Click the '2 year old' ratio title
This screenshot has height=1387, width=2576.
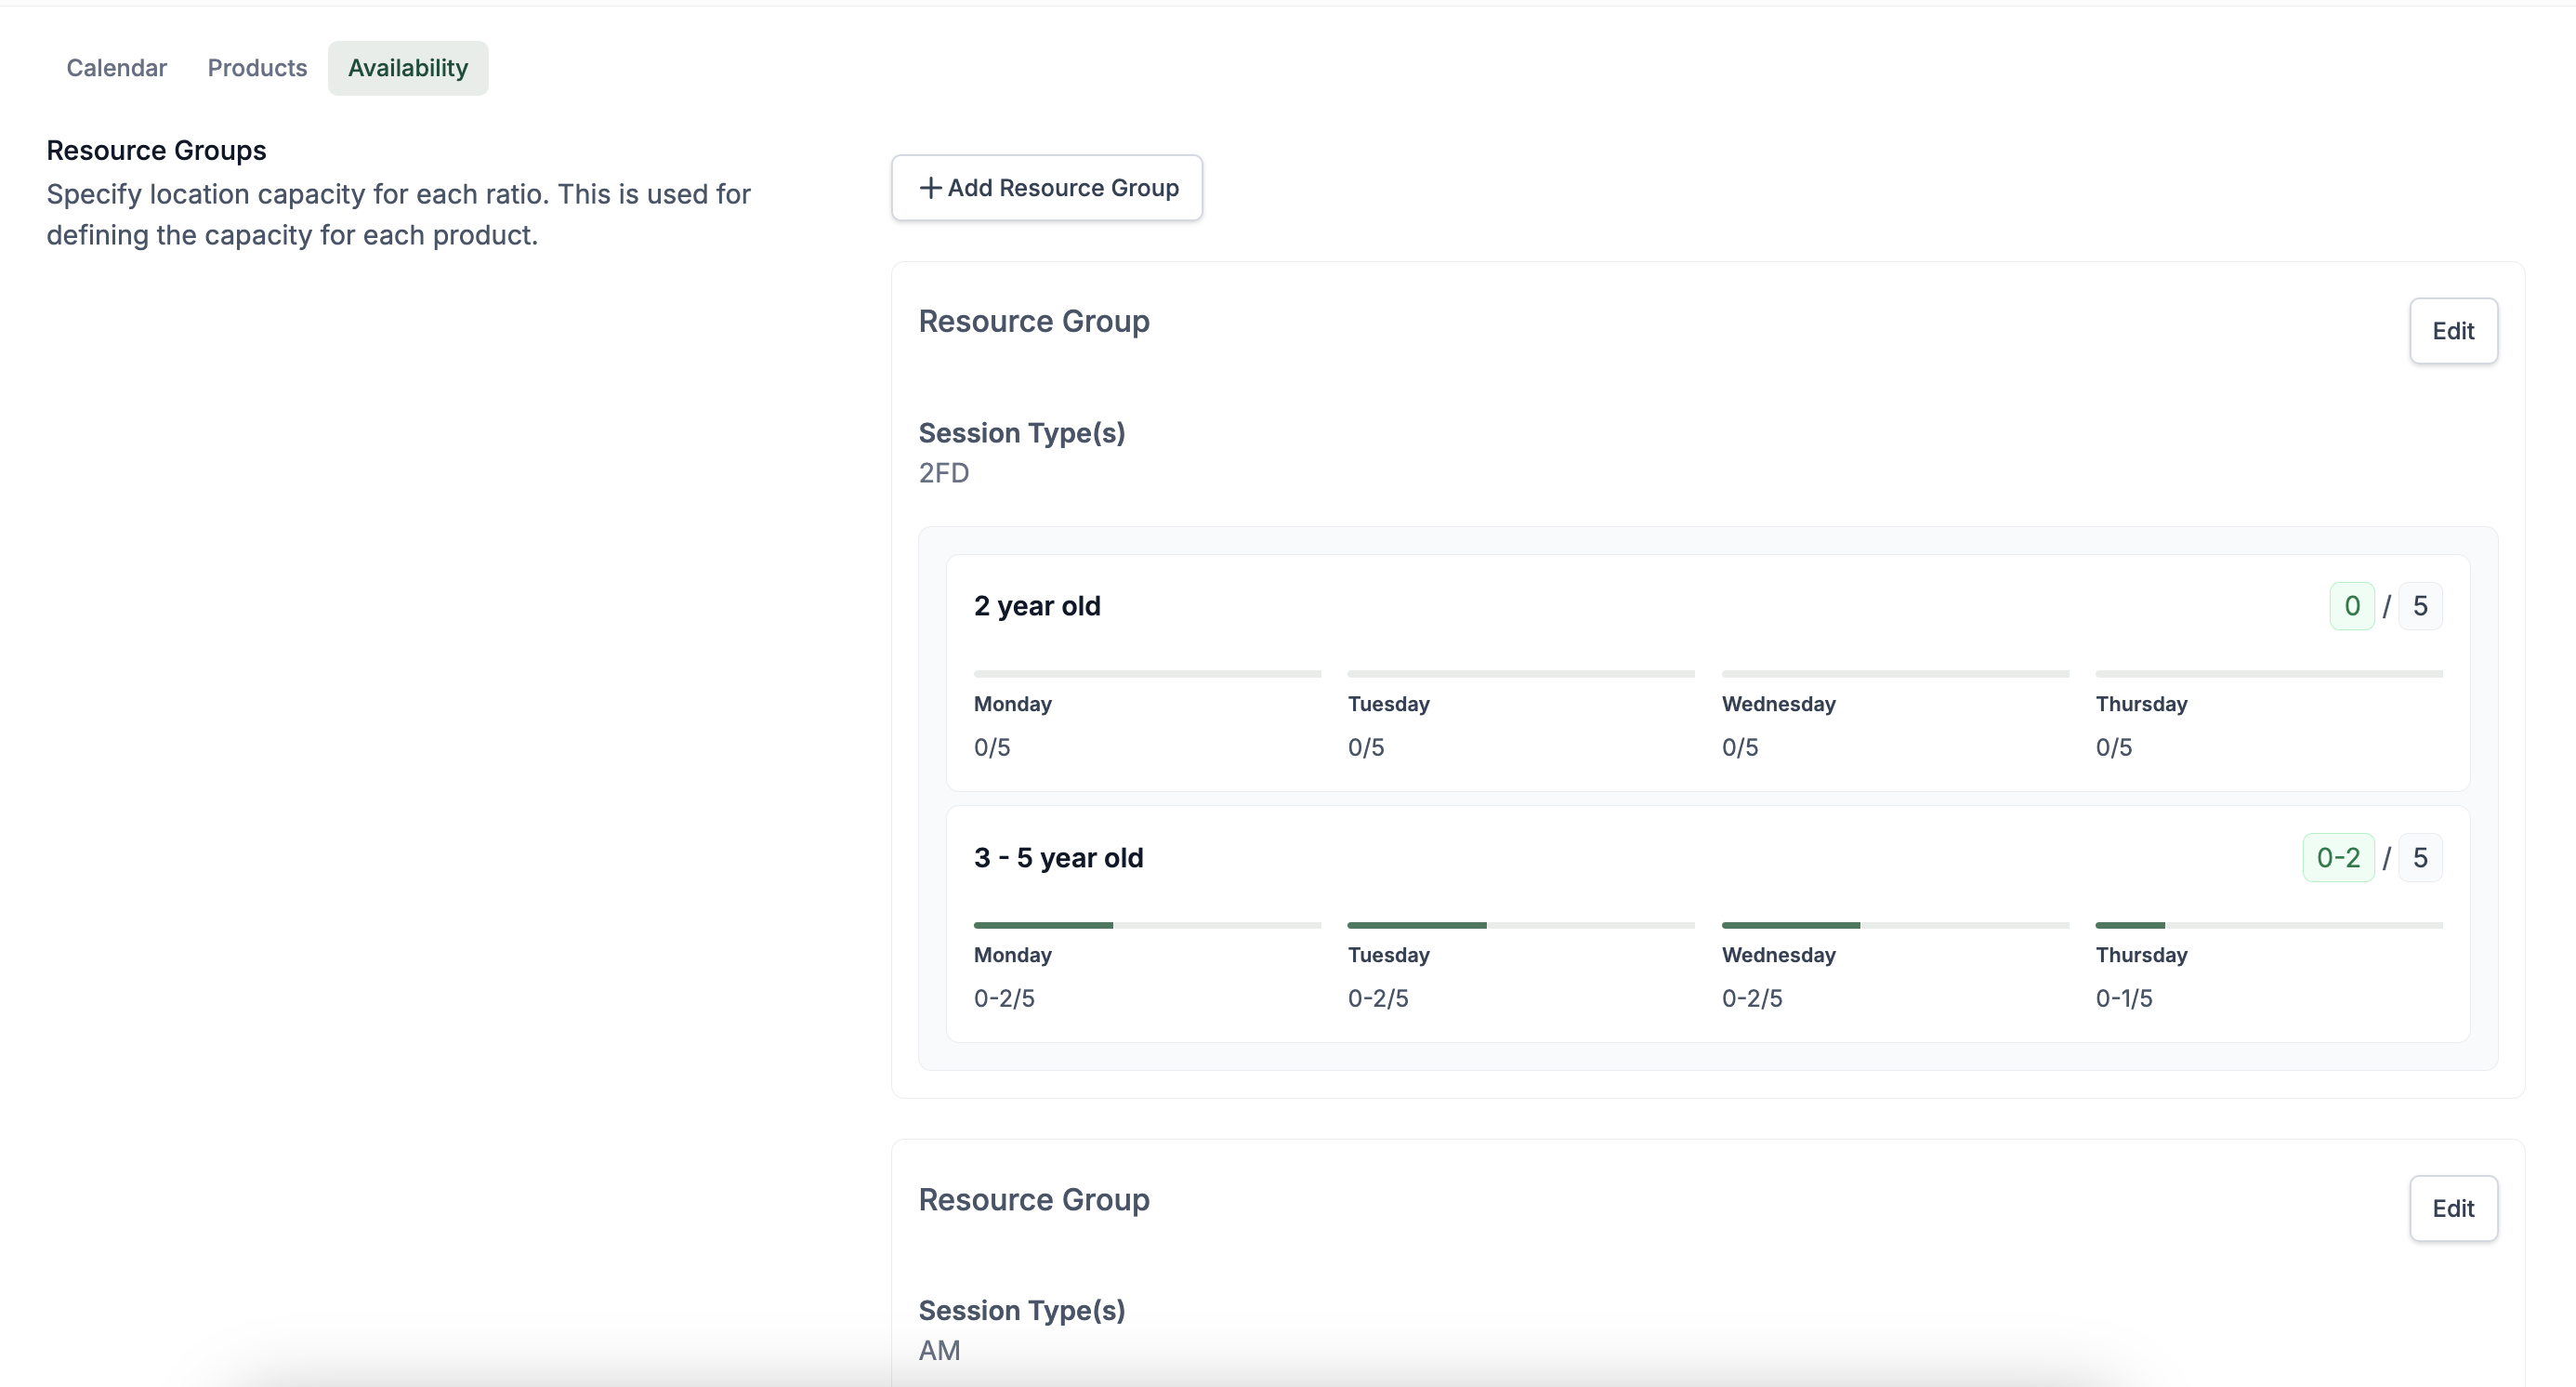coord(1037,606)
